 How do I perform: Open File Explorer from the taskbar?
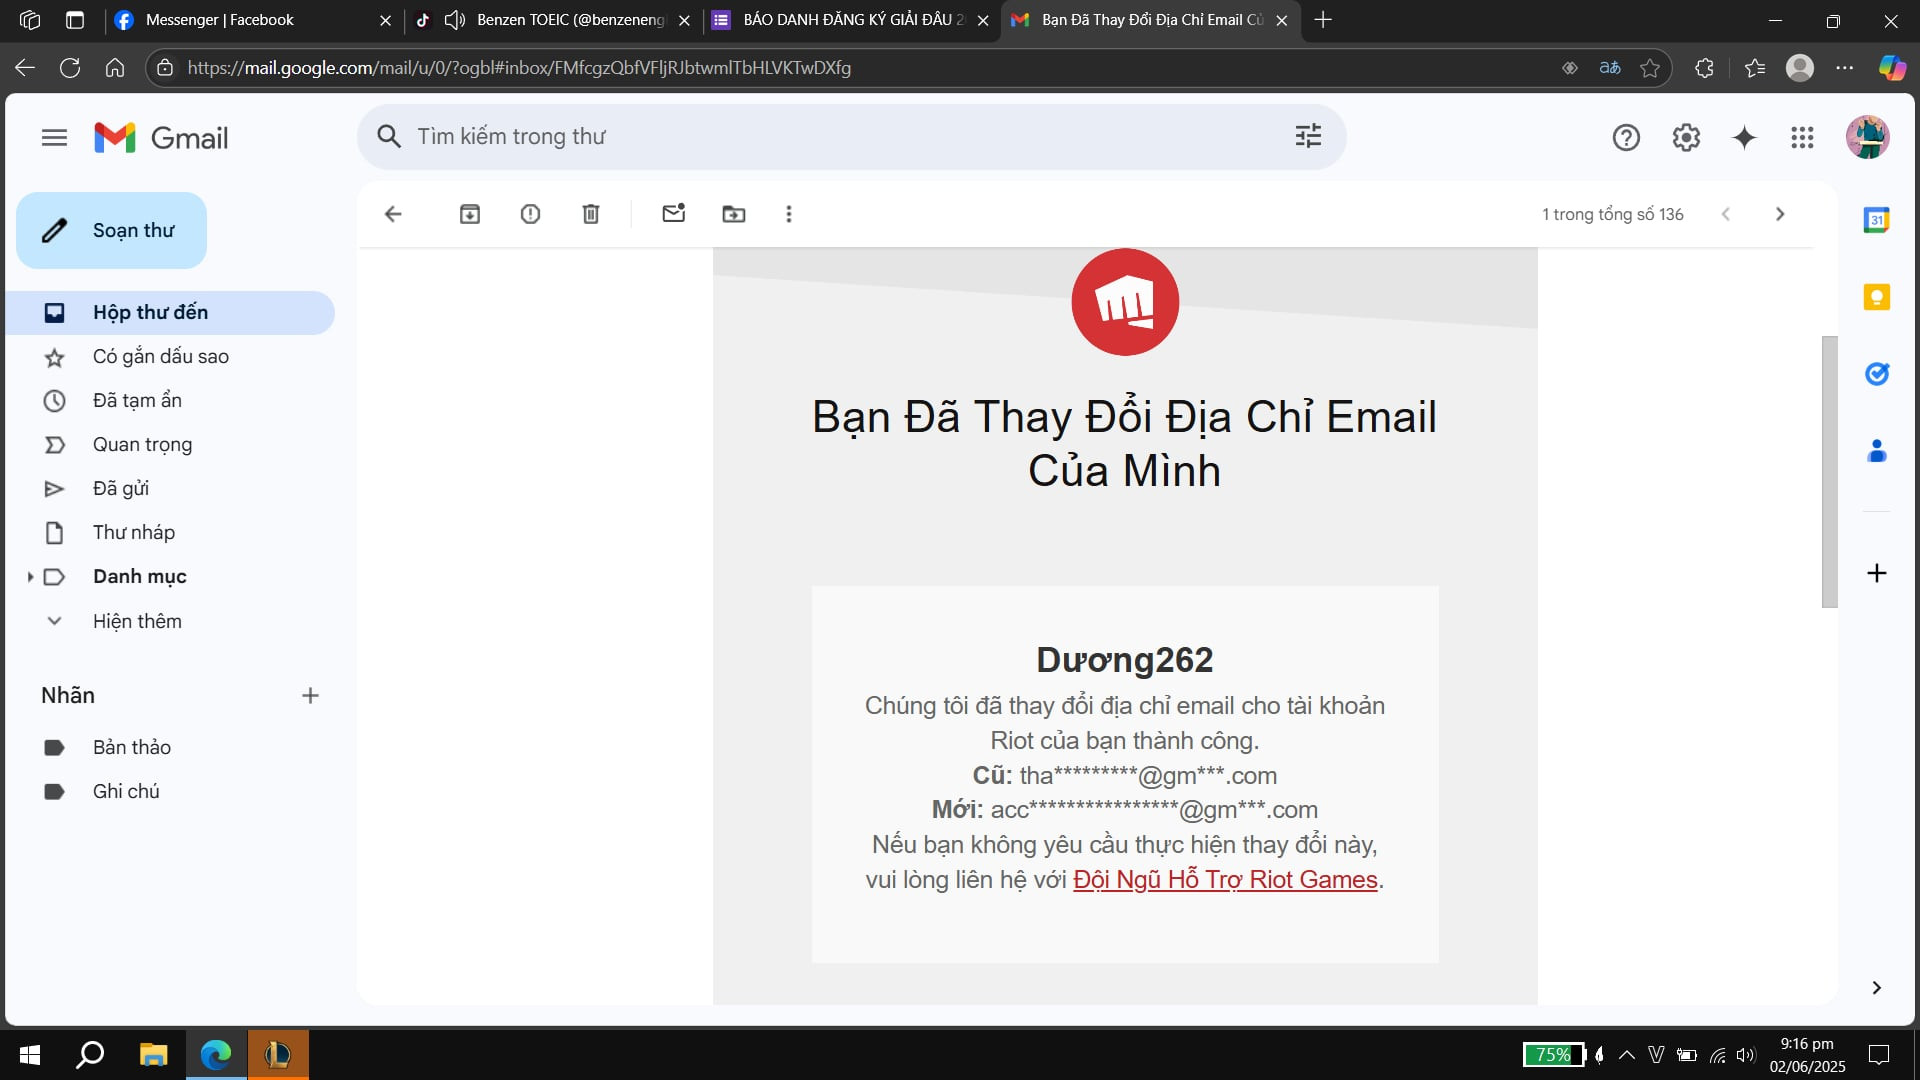click(x=153, y=1054)
